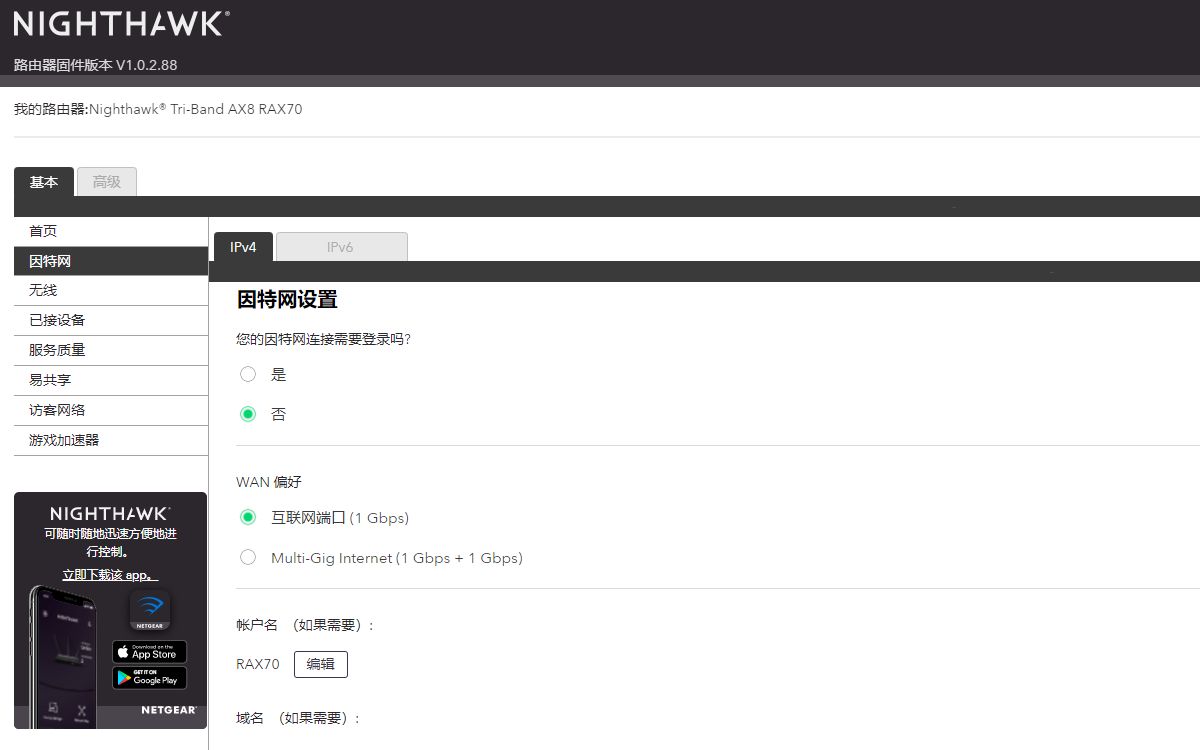Click the 立即下载该 app link

click(110, 575)
